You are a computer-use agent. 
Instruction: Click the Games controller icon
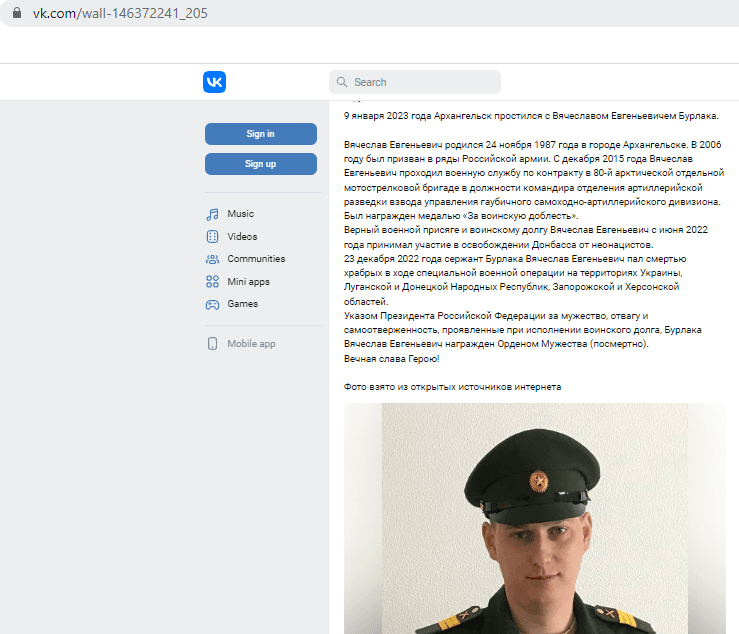(x=213, y=305)
